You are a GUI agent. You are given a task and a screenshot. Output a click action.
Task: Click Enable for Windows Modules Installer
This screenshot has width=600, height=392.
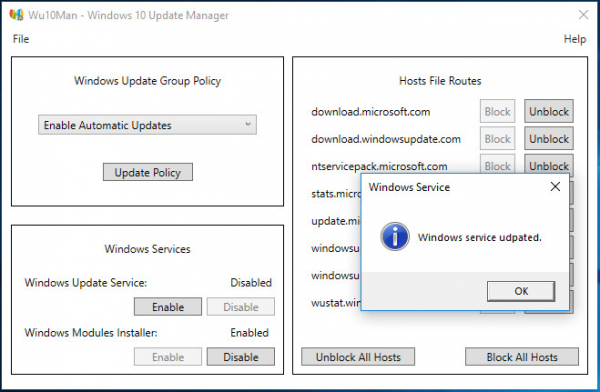[x=168, y=357]
